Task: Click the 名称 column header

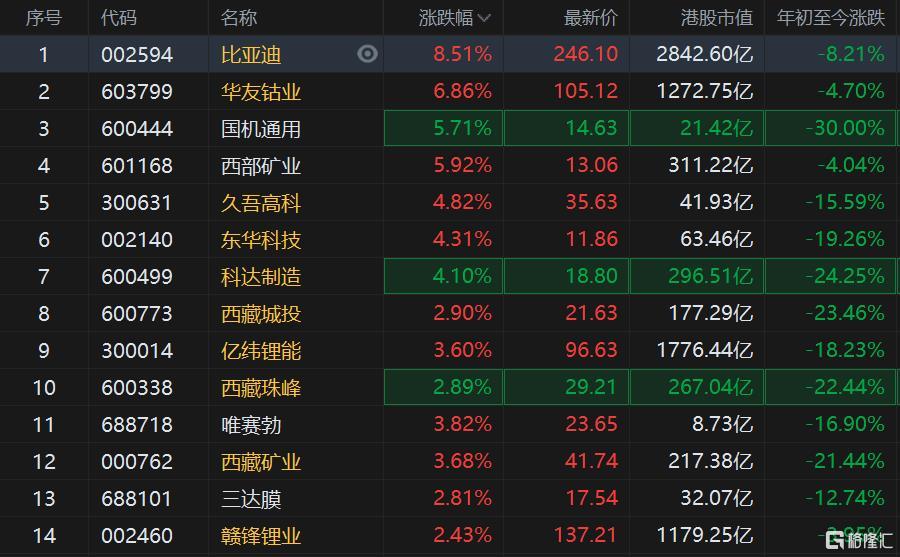Action: tap(239, 18)
